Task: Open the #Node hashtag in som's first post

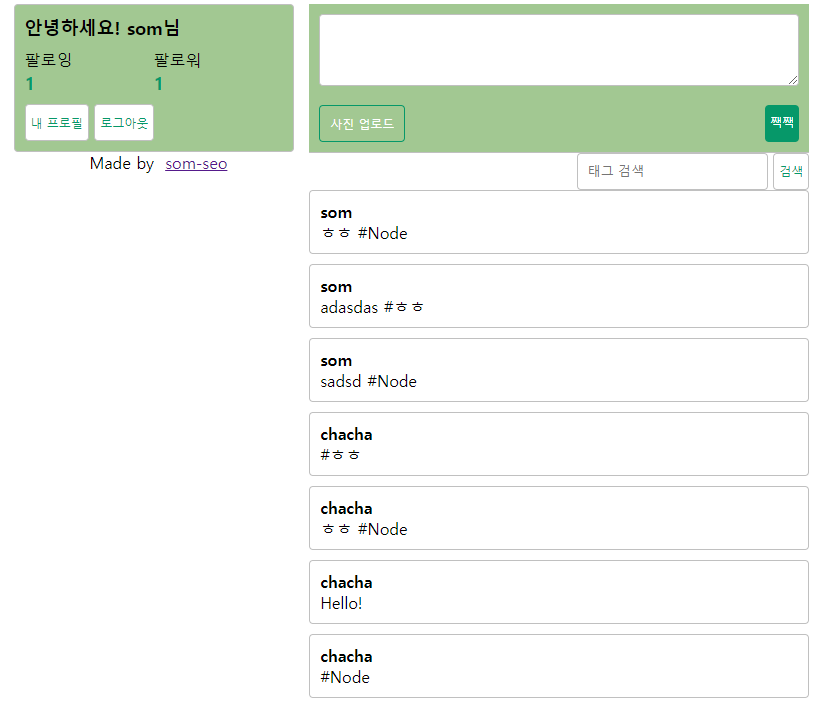Action: point(384,233)
